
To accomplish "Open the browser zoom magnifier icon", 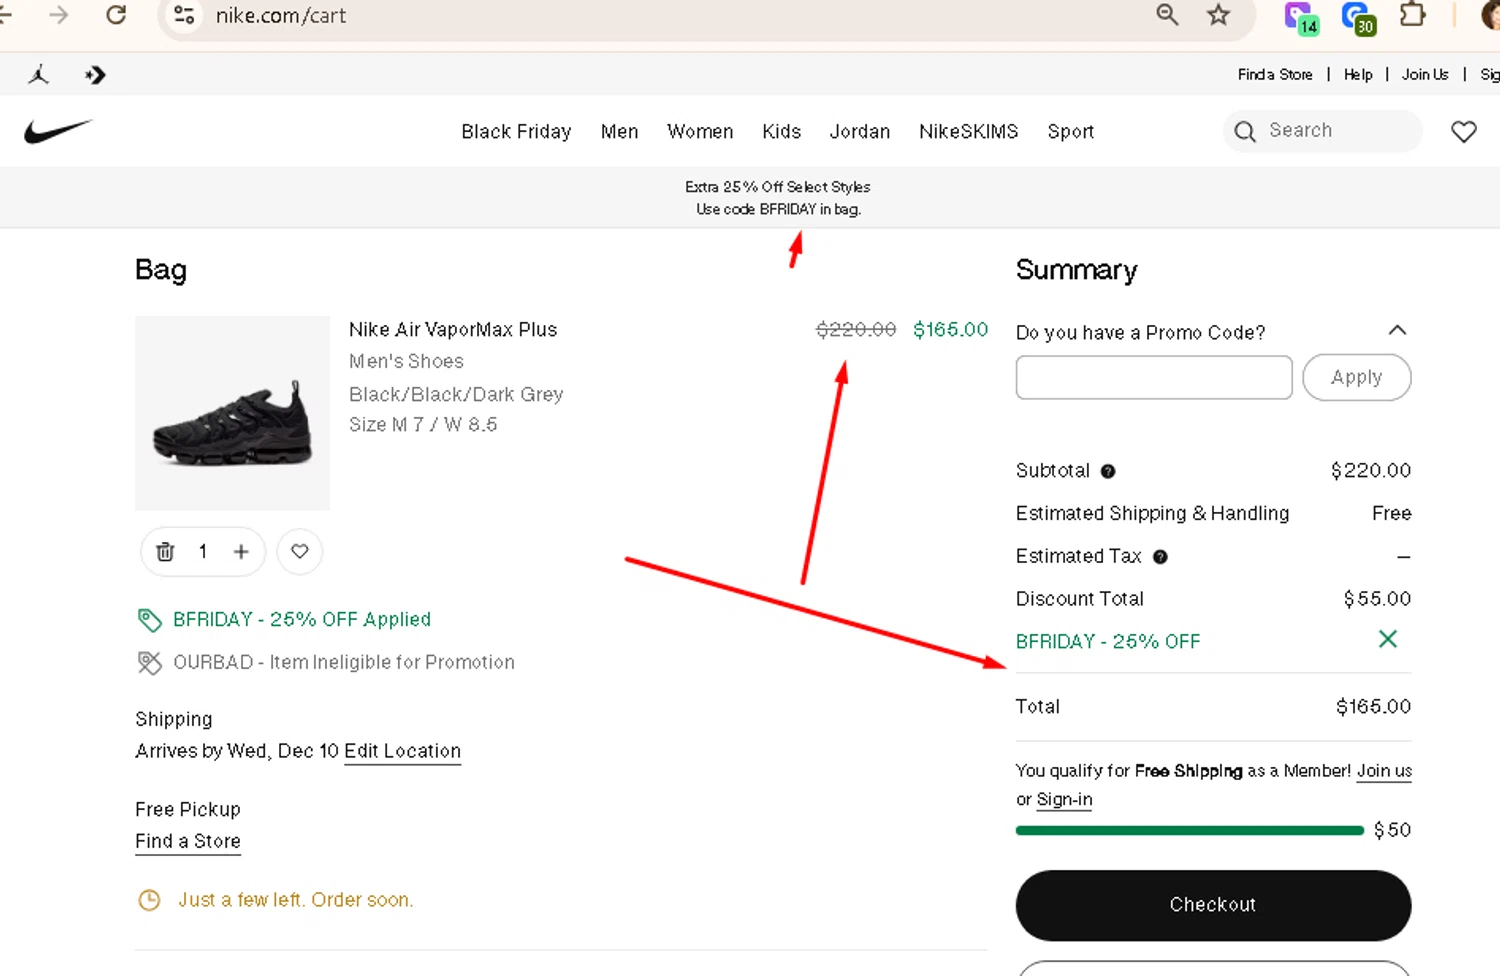I will pyautogui.click(x=1167, y=15).
